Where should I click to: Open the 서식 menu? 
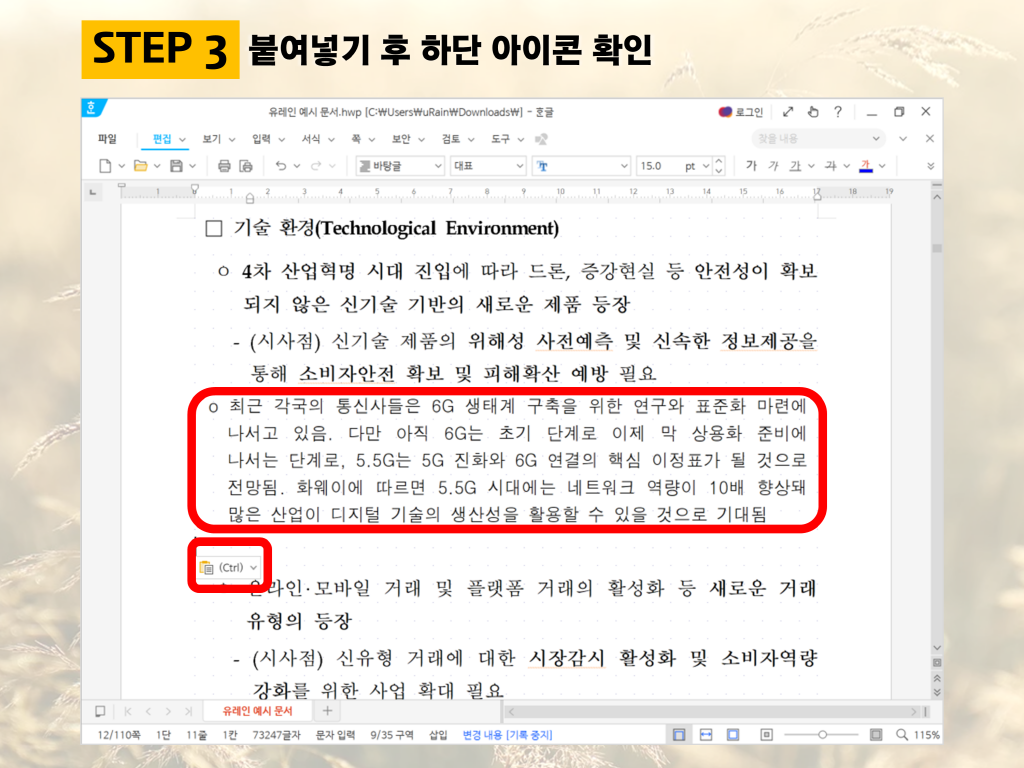tap(311, 138)
